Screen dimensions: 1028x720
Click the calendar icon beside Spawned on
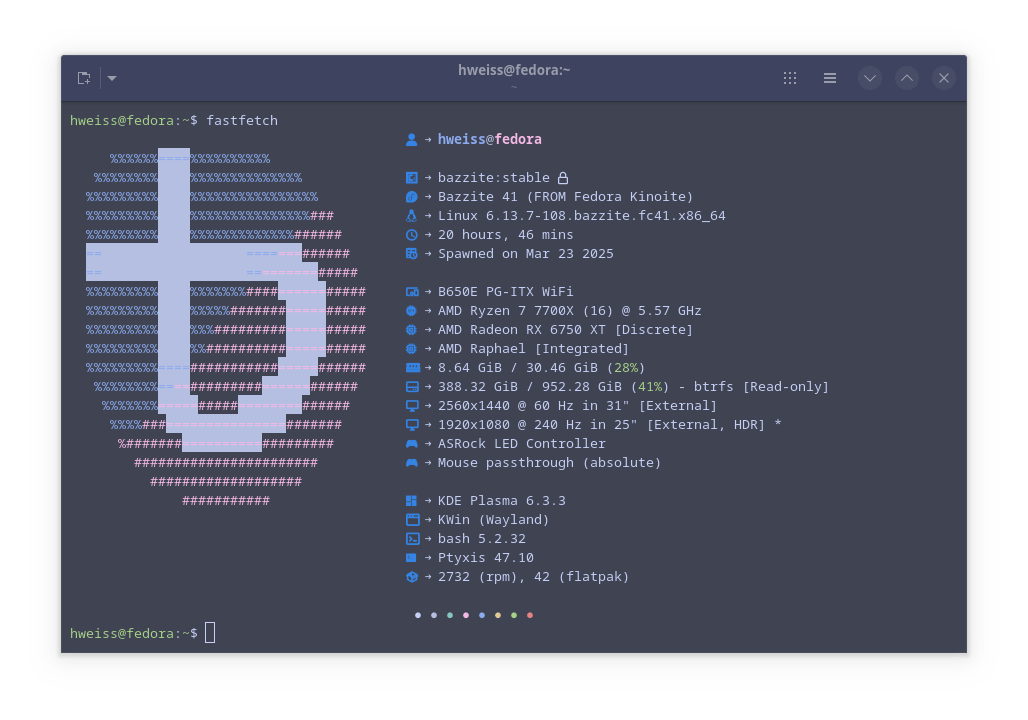(x=412, y=254)
